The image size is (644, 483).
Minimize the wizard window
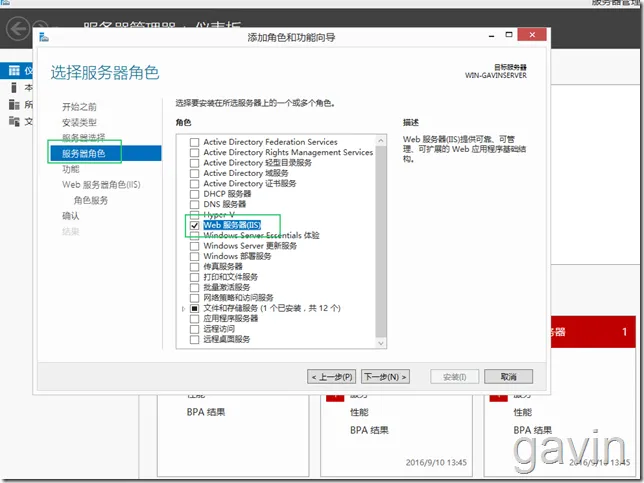(492, 36)
